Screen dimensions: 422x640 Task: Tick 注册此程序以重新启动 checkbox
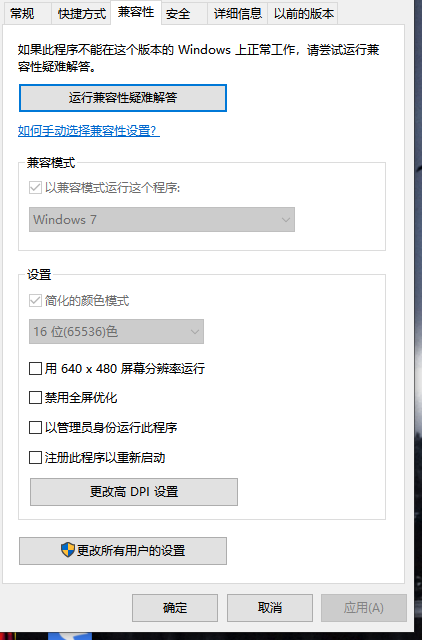(35, 458)
